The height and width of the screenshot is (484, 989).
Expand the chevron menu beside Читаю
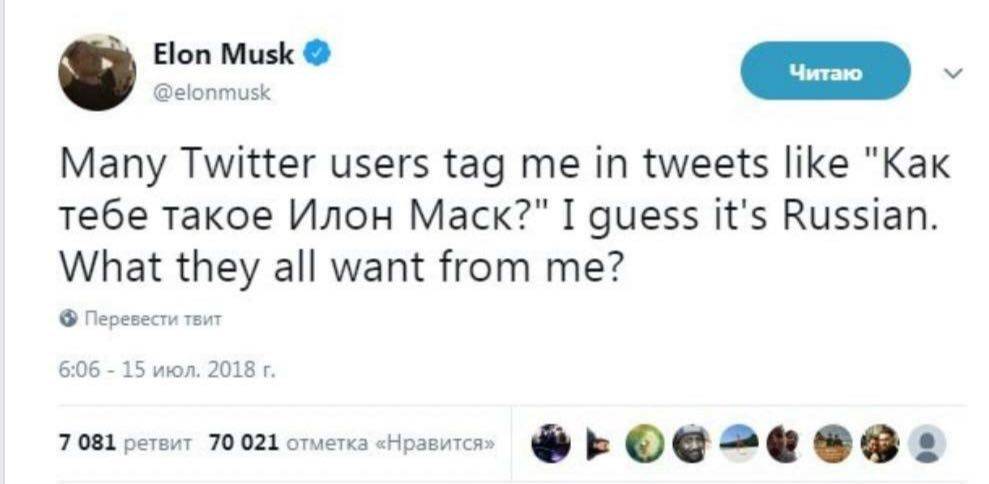click(x=955, y=74)
